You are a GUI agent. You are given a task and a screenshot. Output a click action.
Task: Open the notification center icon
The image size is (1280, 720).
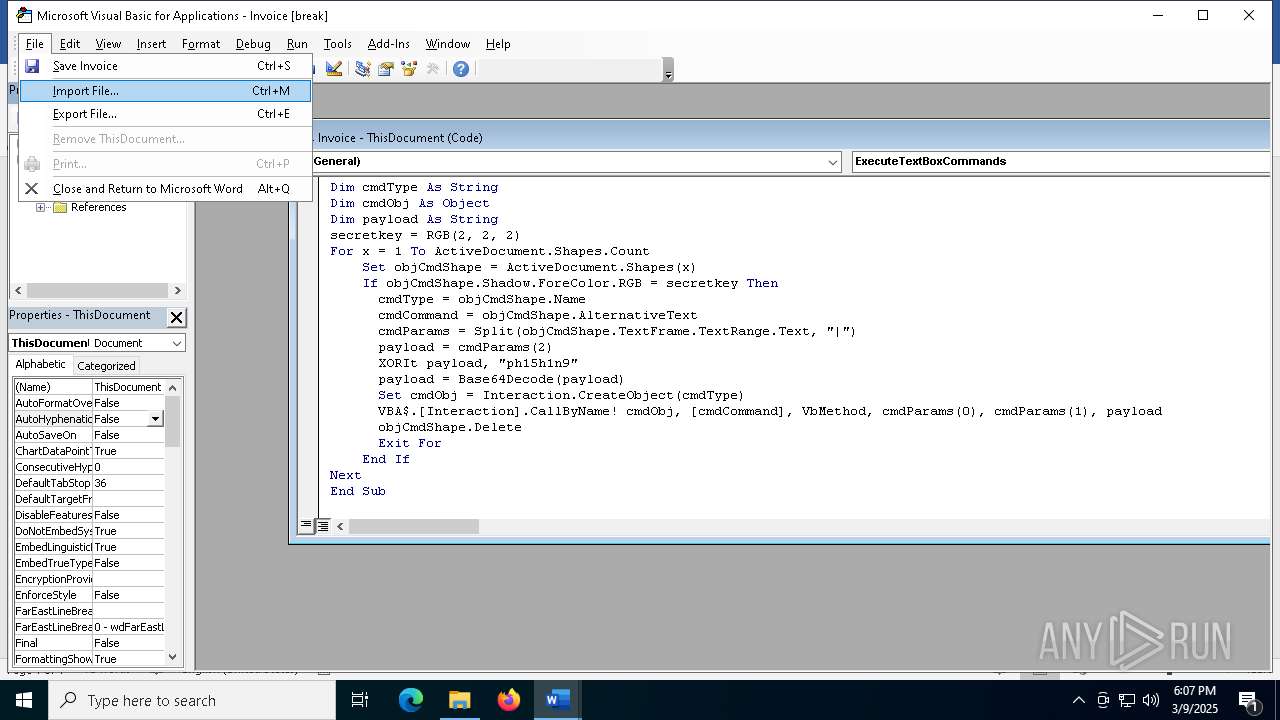(x=1249, y=700)
